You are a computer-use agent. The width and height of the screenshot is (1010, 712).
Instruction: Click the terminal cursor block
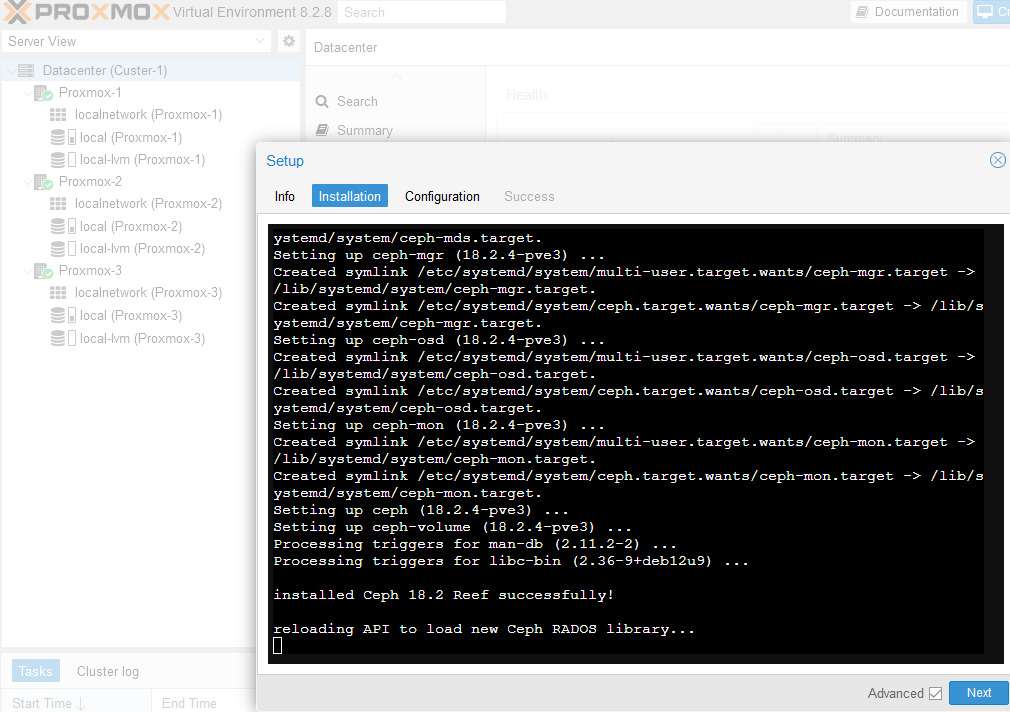click(278, 645)
